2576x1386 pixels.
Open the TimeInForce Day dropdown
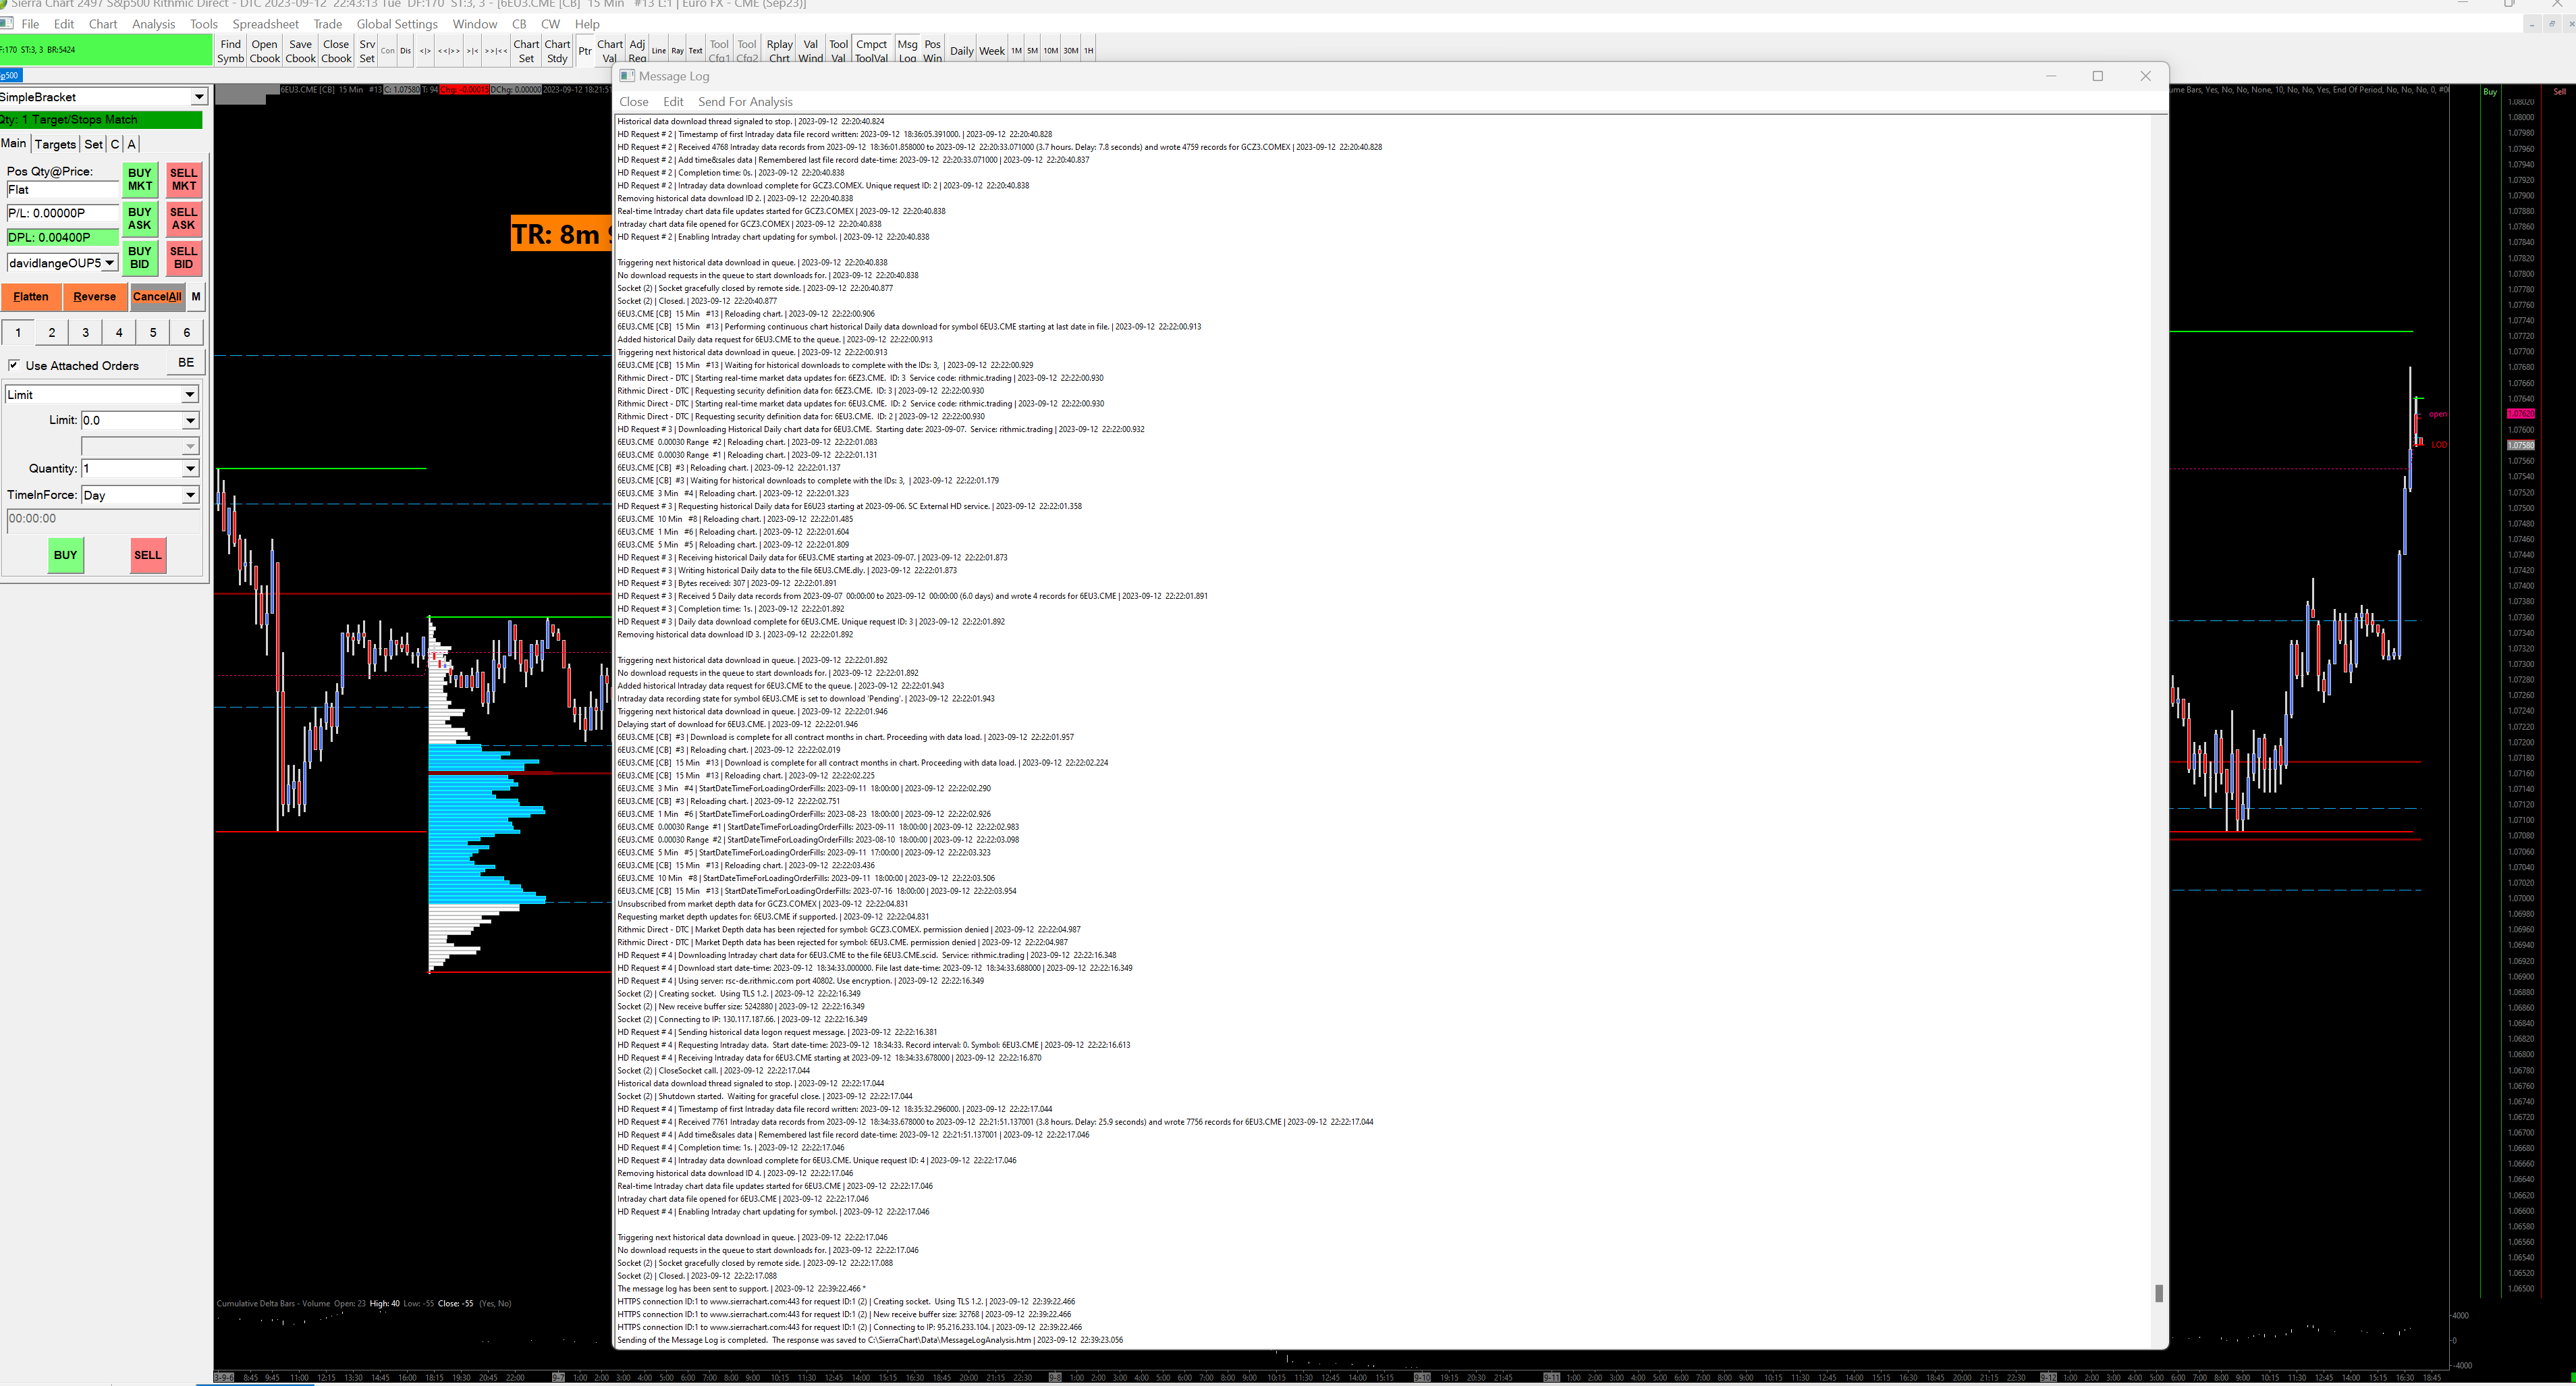click(189, 495)
